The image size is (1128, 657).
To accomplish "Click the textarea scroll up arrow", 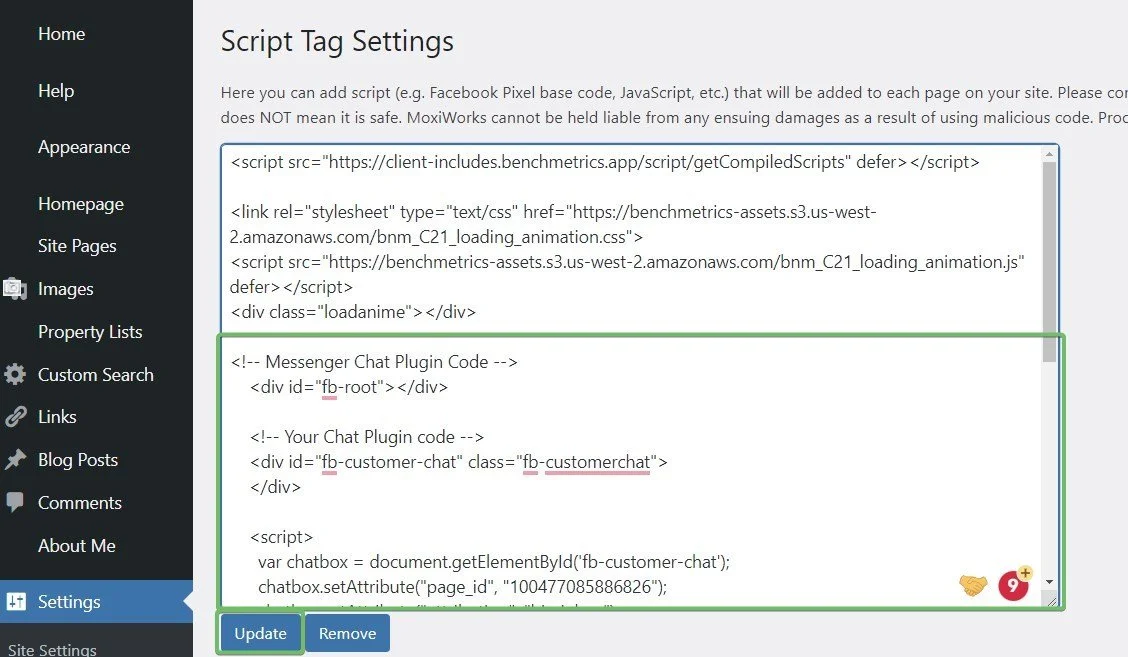I will (1050, 154).
